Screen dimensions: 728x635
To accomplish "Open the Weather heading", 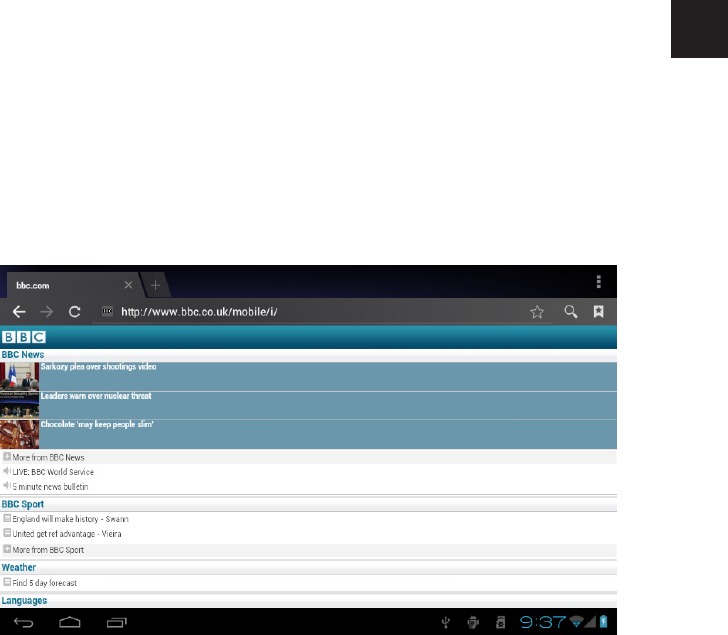I will click(x=19, y=567).
